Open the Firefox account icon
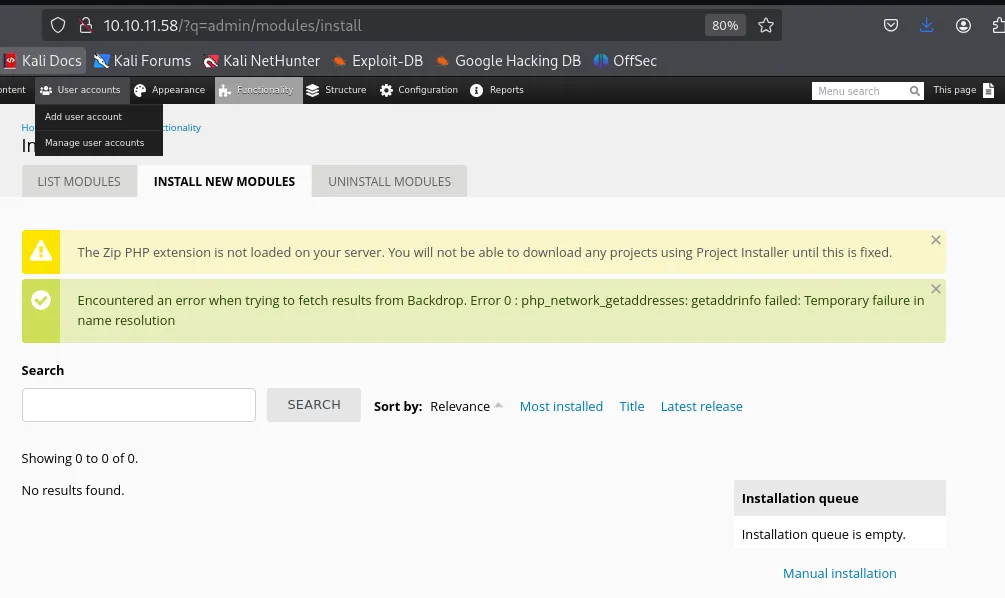1005x598 pixels. (x=963, y=26)
